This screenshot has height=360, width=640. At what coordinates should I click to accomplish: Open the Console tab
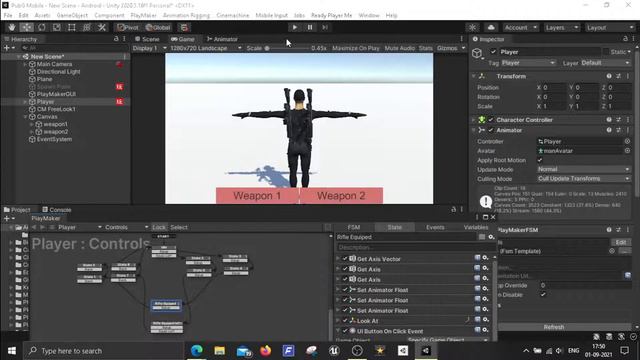click(56, 210)
